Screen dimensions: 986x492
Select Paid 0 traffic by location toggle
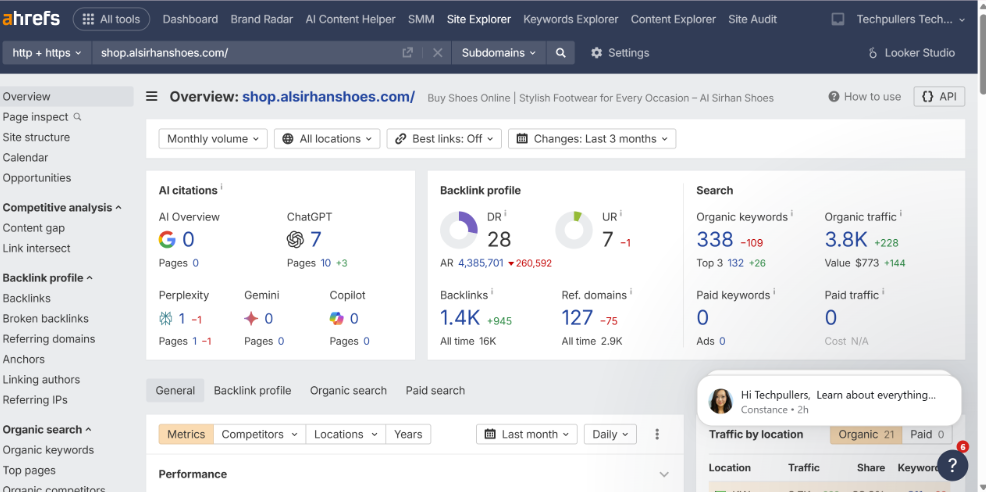coord(927,434)
